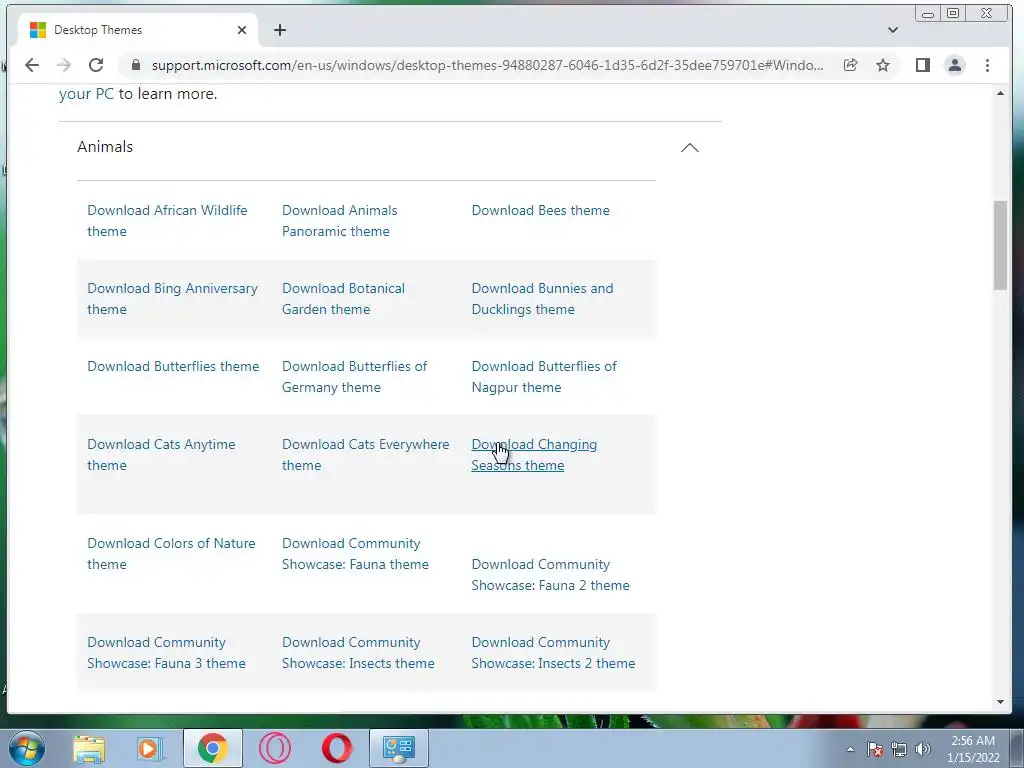The image size is (1024, 768).
Task: Click the browser forward arrow
Action: [x=63, y=65]
